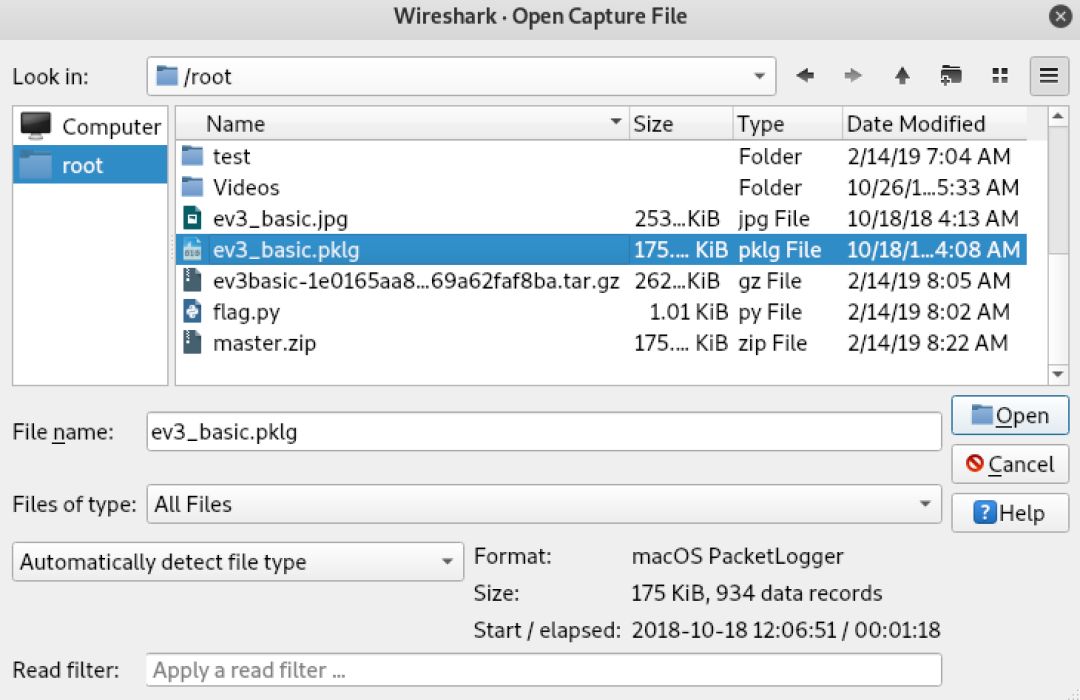Click the zip File type cell
The image size is (1080, 700).
(x=772, y=342)
